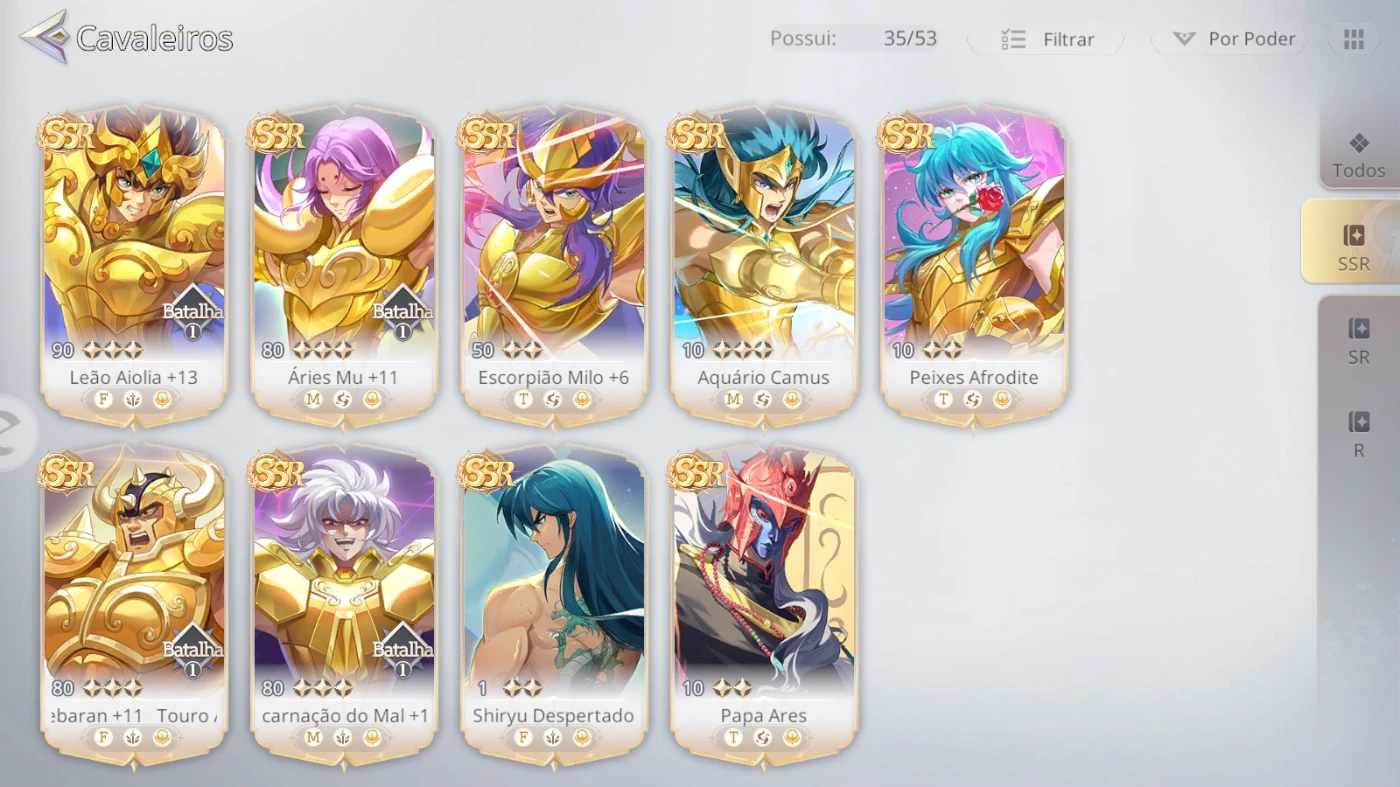Select Escorpião Milo +6 card
Image resolution: width=1400 pixels, height=787 pixels.
coord(554,265)
